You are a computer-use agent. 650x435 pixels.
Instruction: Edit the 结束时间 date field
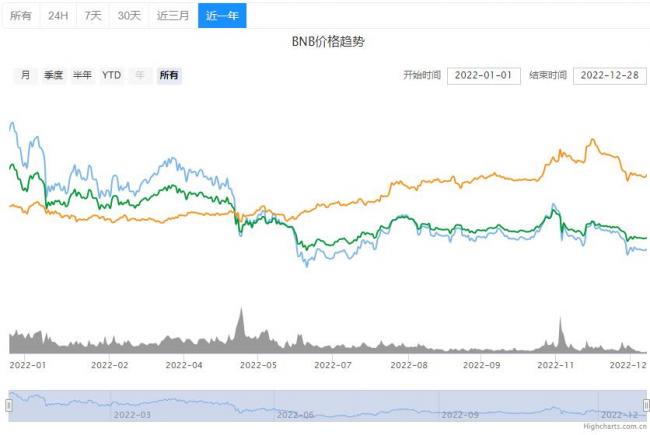pos(610,75)
